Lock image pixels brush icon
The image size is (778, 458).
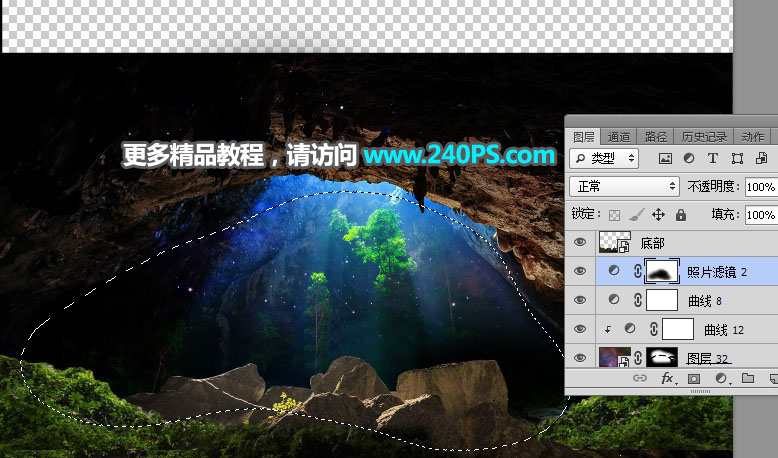[636, 214]
